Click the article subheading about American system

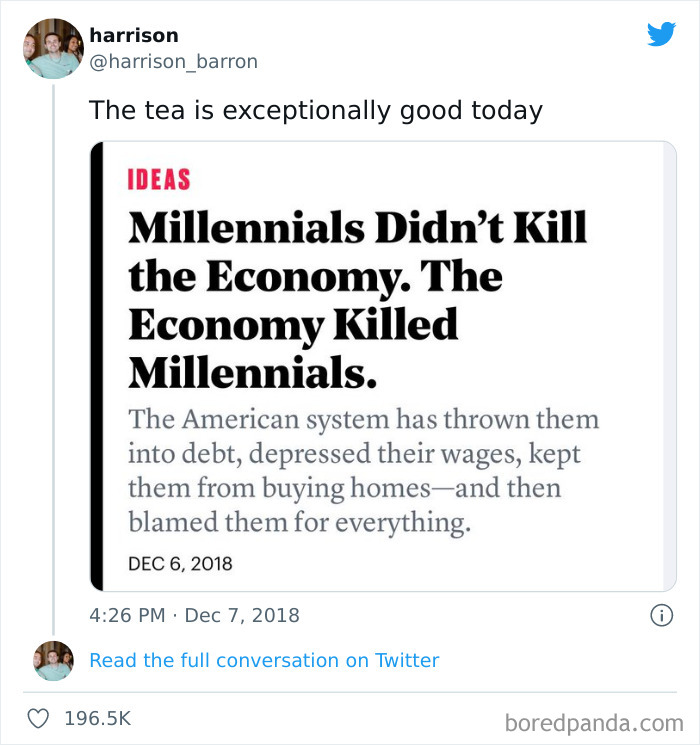pos(363,470)
